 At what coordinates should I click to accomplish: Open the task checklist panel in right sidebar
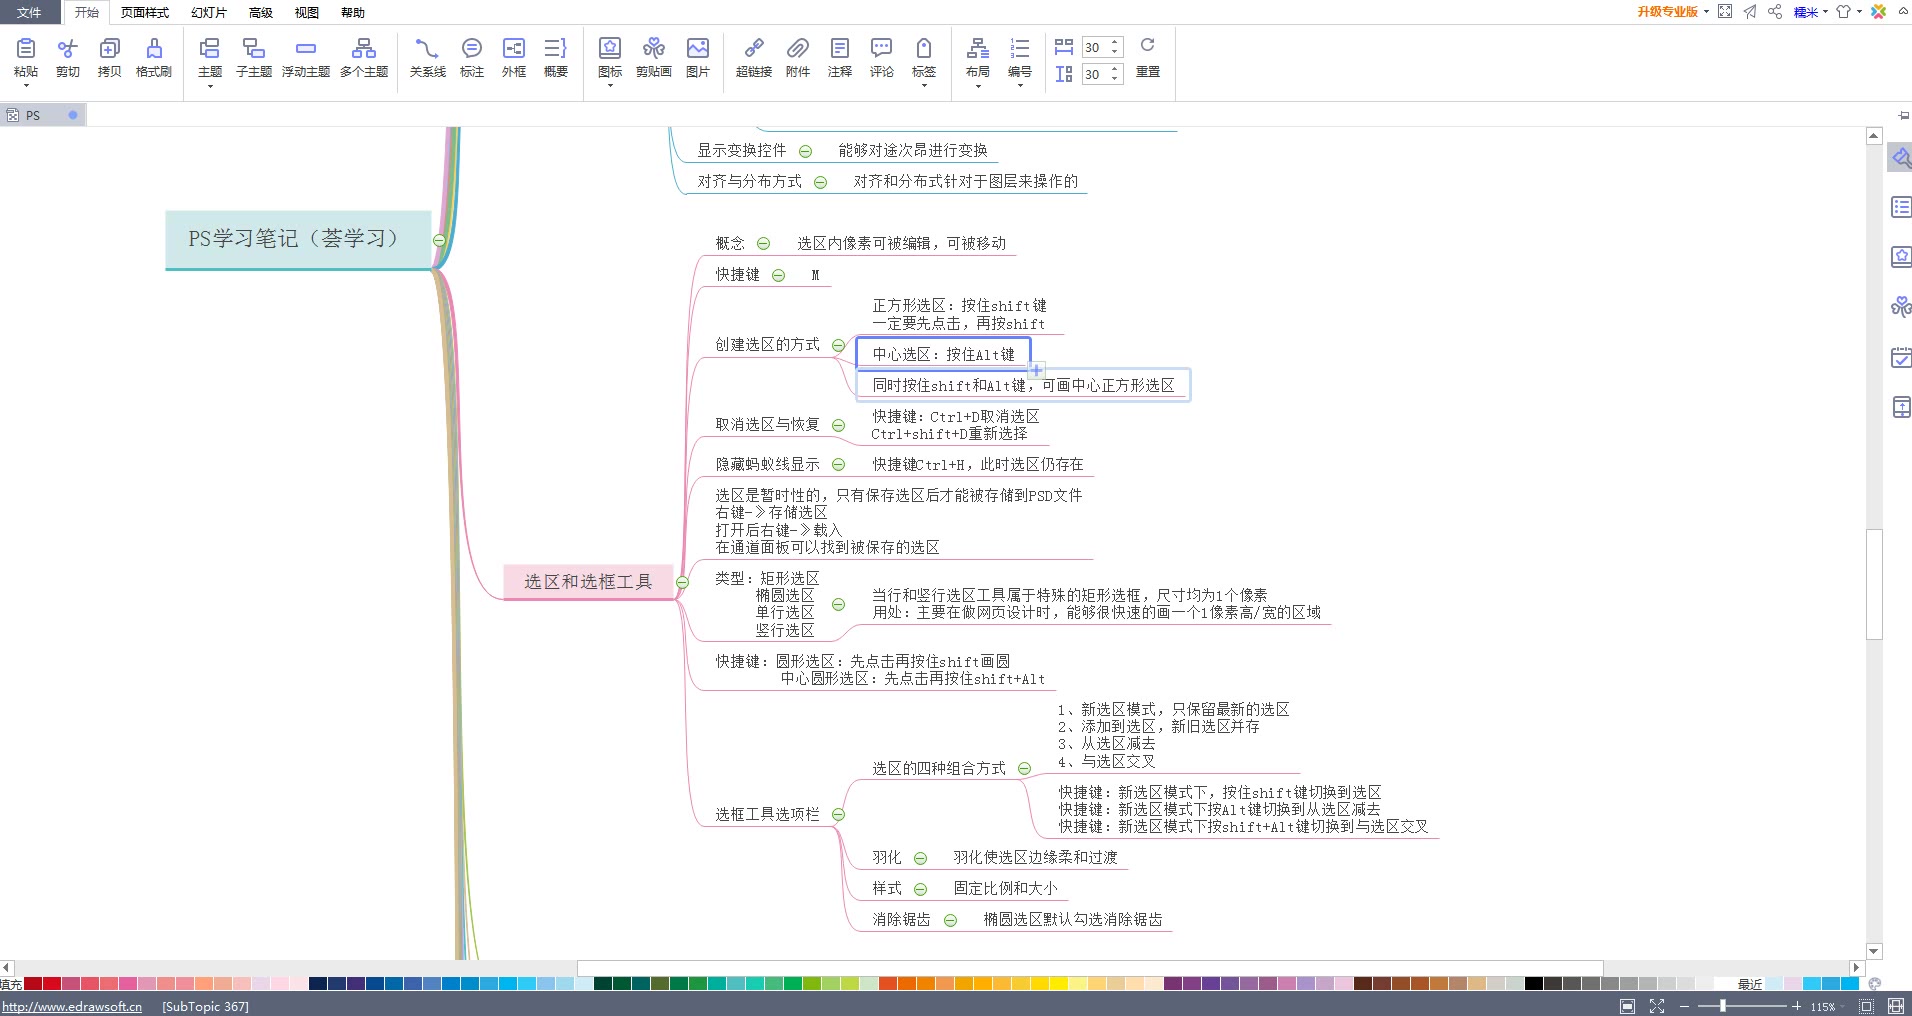[x=1901, y=357]
